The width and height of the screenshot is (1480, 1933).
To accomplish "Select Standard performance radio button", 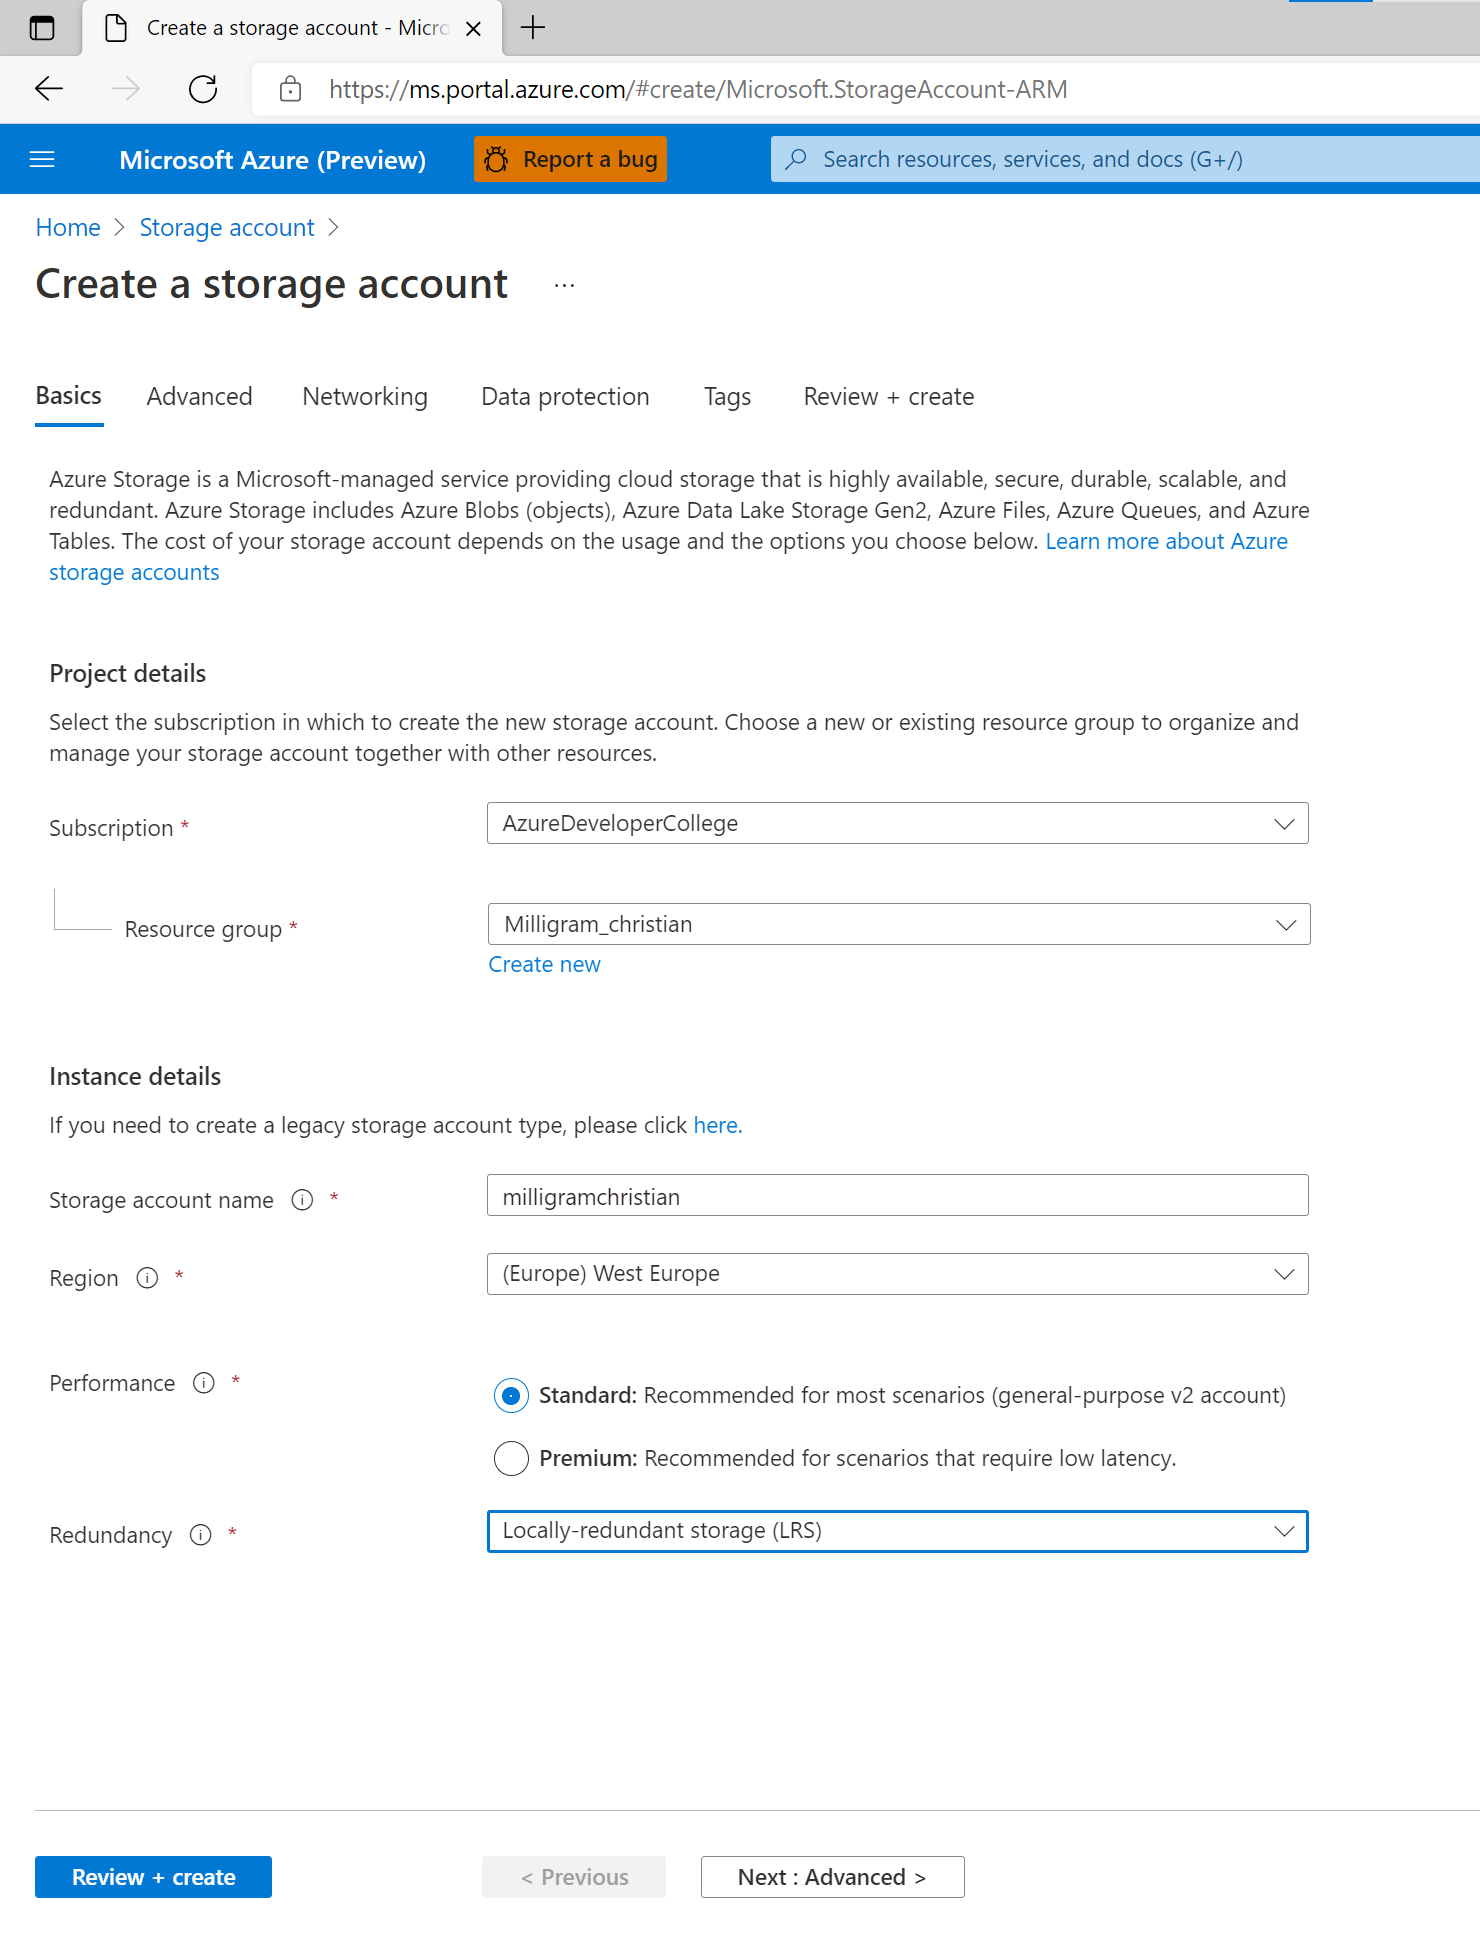I will coord(511,1395).
